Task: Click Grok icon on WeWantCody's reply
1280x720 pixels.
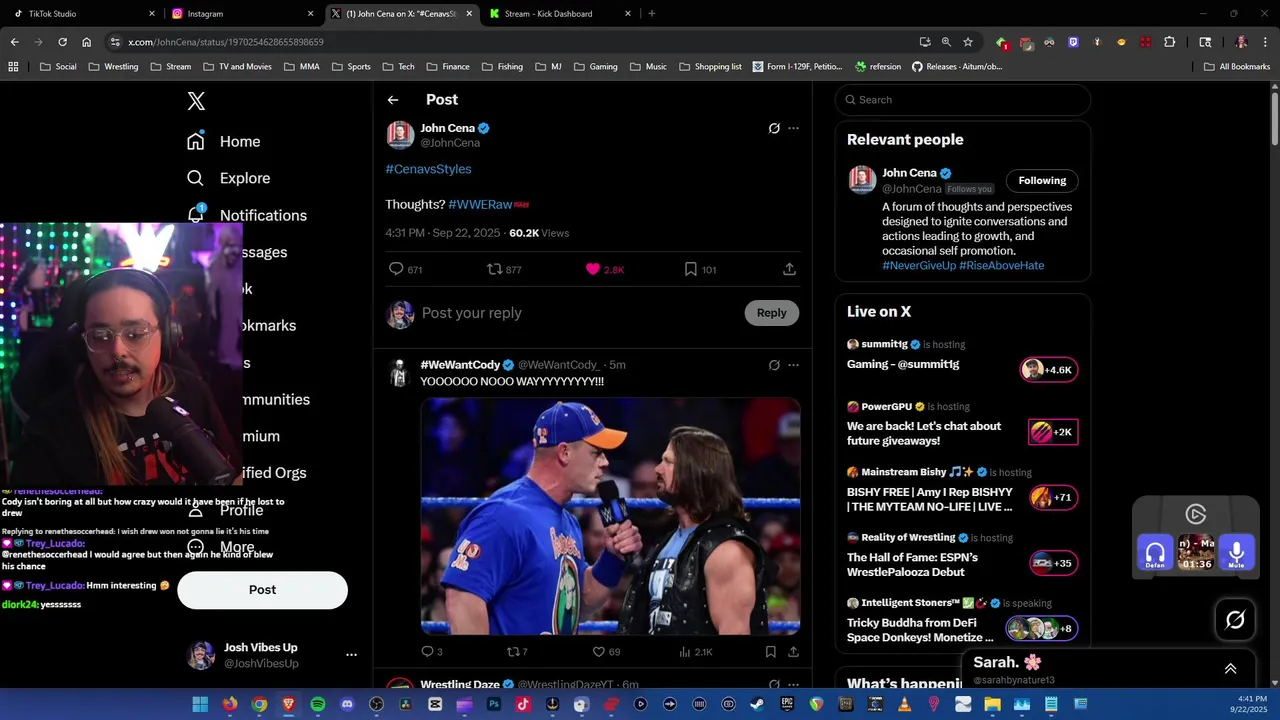Action: pos(774,365)
